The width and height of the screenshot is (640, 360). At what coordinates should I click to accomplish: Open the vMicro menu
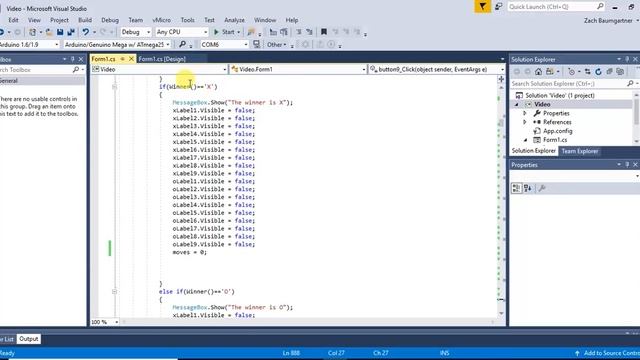point(162,20)
